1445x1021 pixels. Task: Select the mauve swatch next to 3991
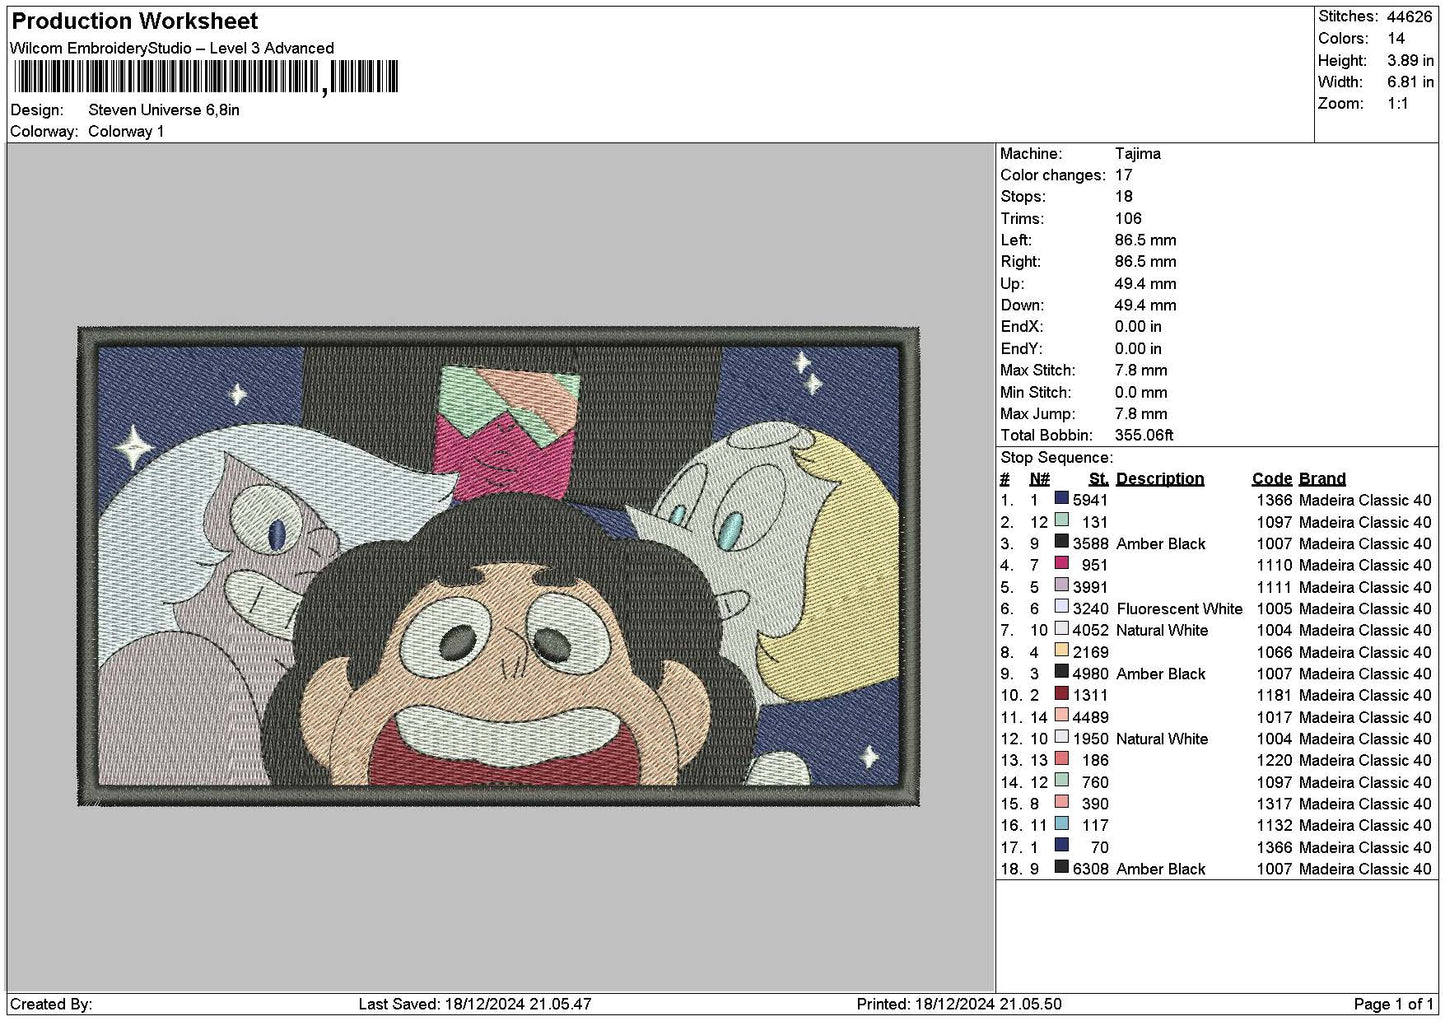point(1062,586)
